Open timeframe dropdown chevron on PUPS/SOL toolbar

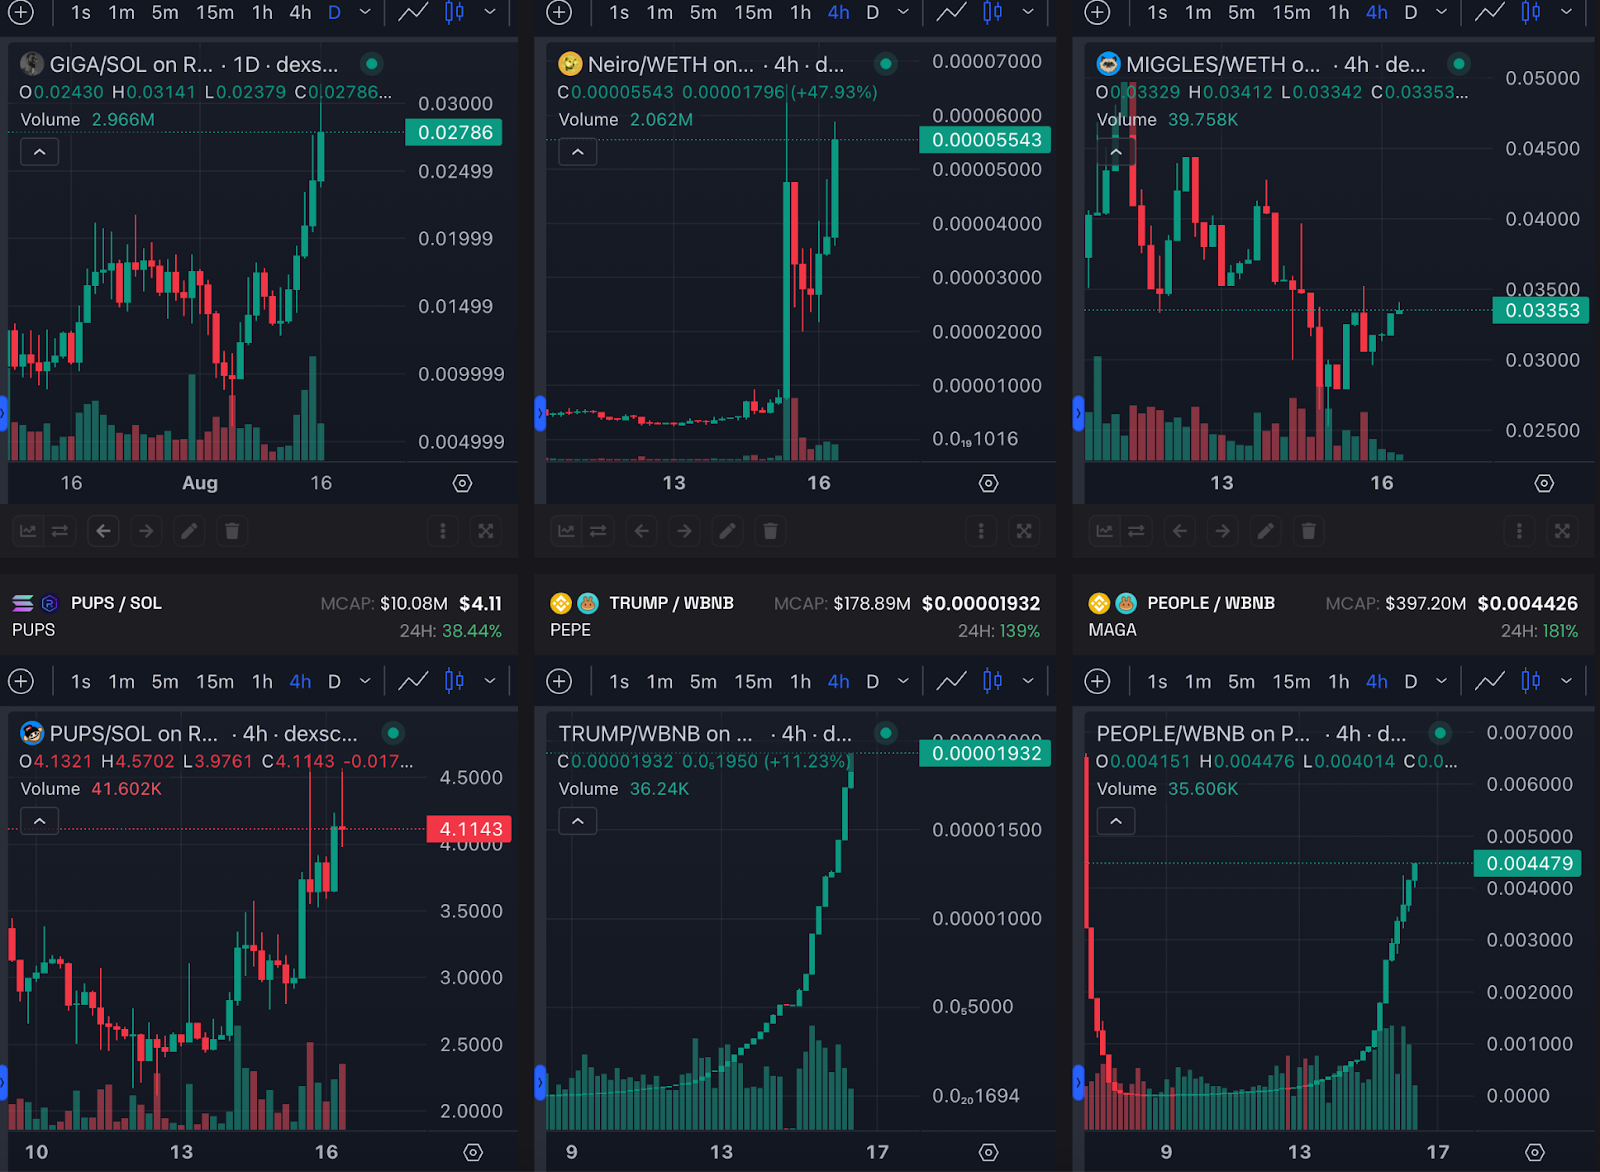click(365, 681)
